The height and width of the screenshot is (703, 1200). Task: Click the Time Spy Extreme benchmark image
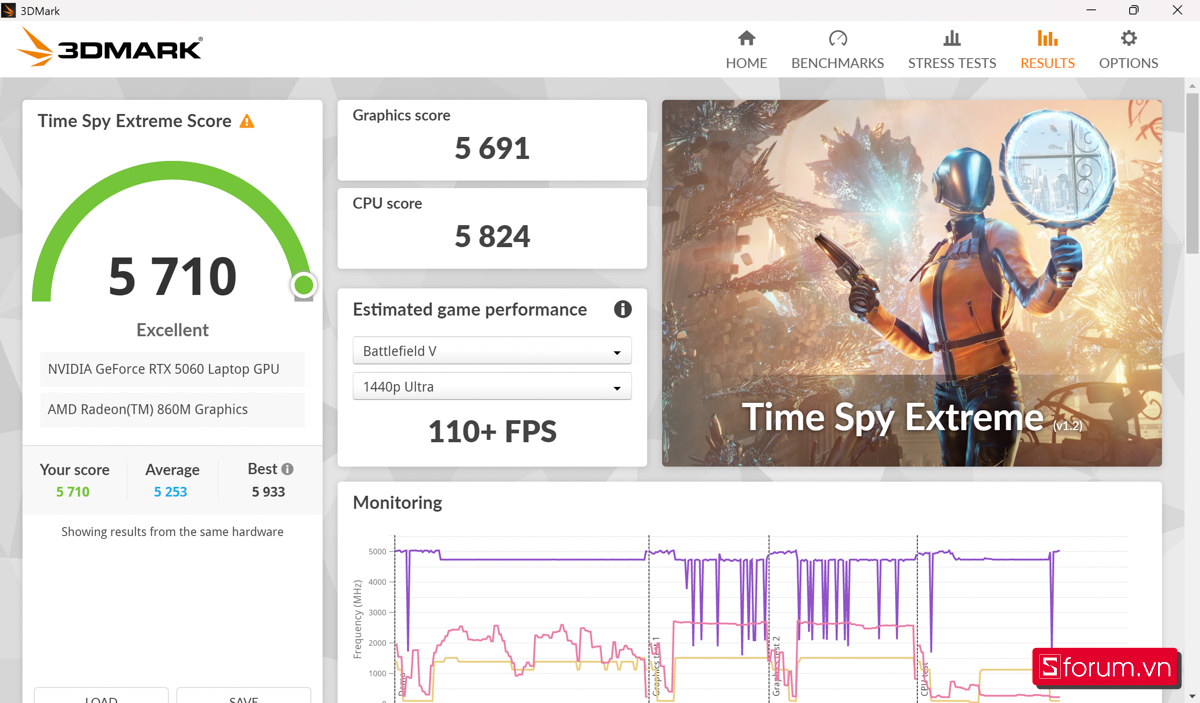point(912,283)
